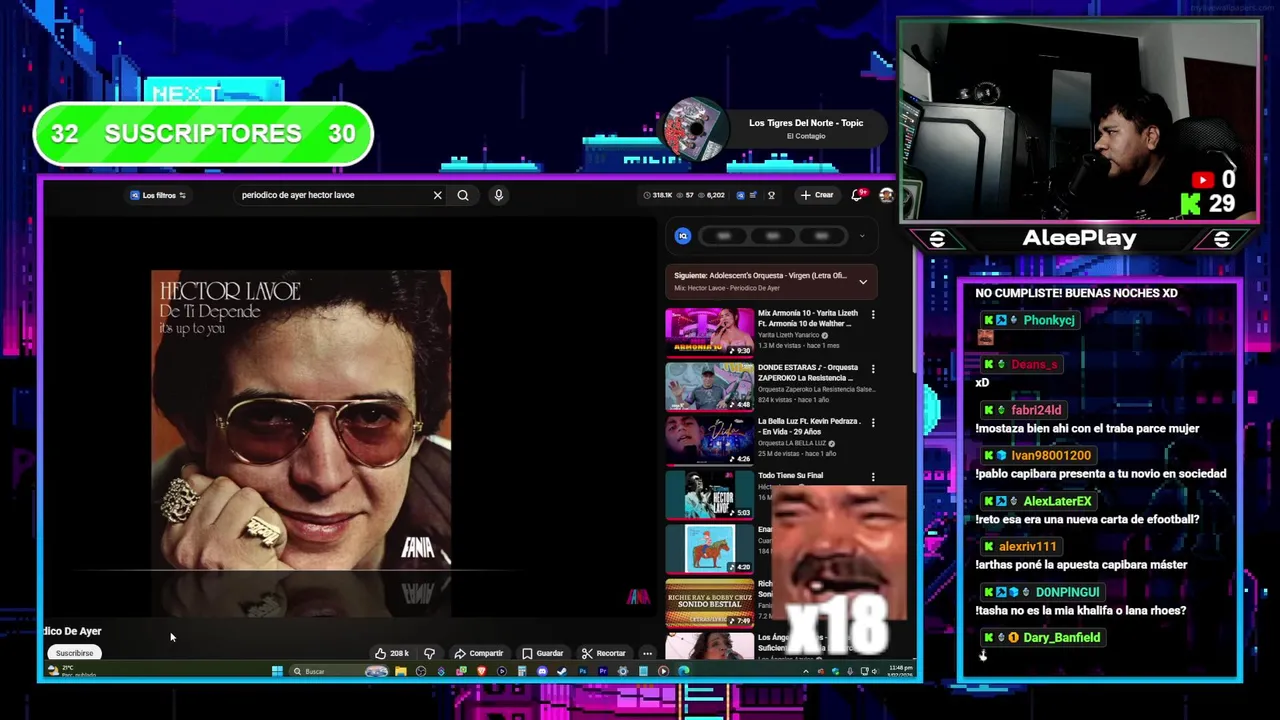Image resolution: width=1280 pixels, height=720 pixels.
Task: Open Premiere Pro from the taskbar
Action: [x=603, y=671]
